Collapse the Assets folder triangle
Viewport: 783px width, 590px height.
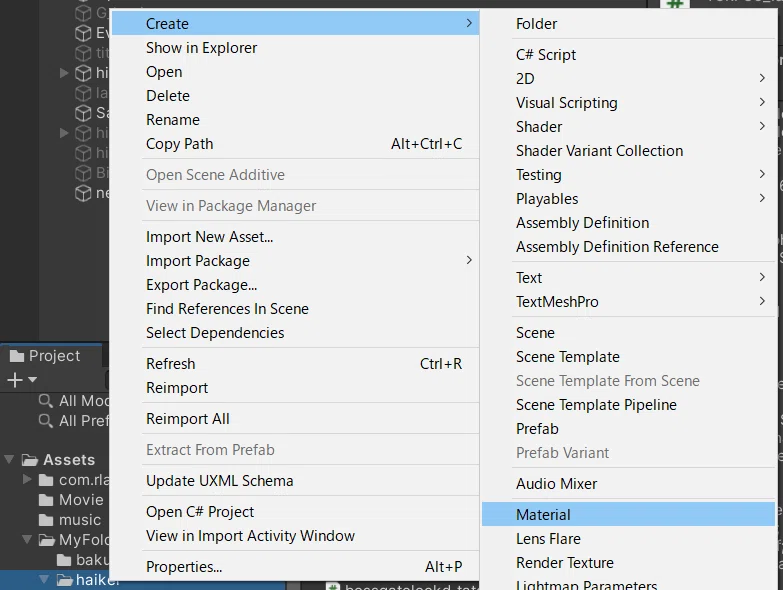(9, 459)
